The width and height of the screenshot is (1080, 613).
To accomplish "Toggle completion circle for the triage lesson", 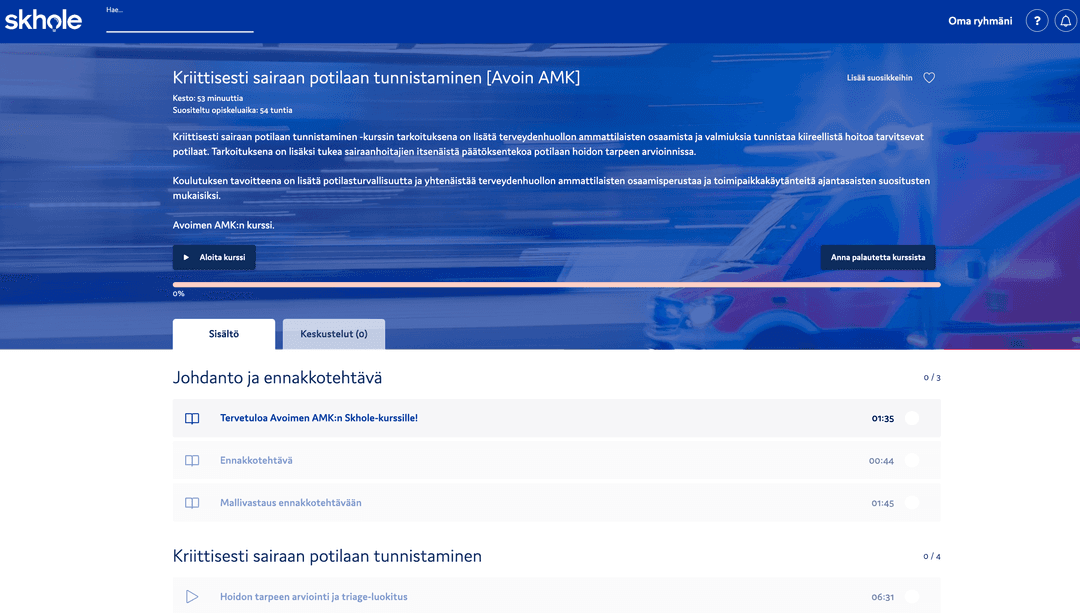I will (x=911, y=596).
